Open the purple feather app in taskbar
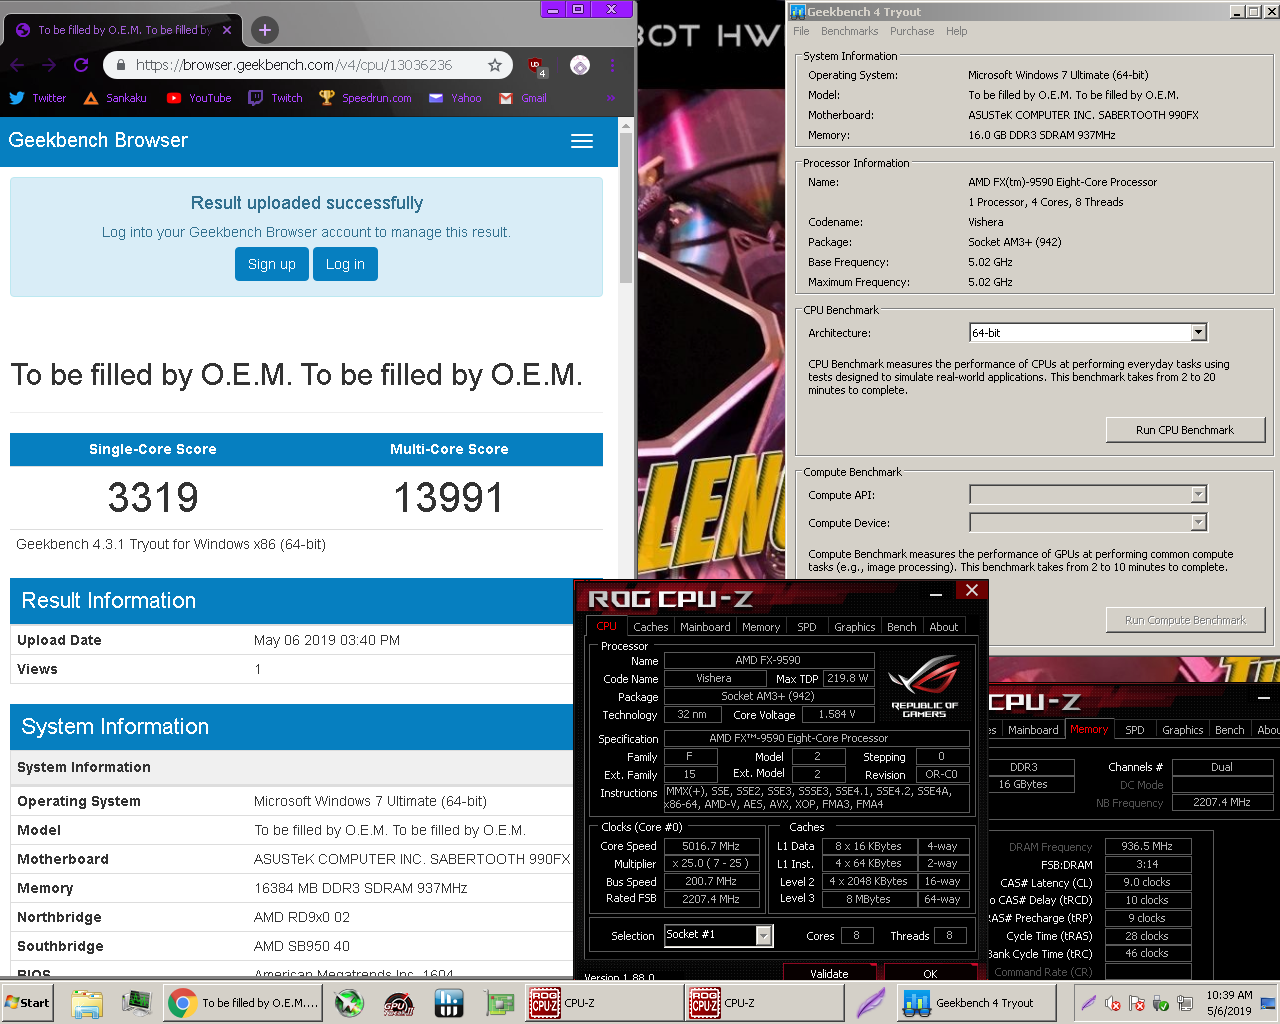The height and width of the screenshot is (1024, 1280). 871,1003
